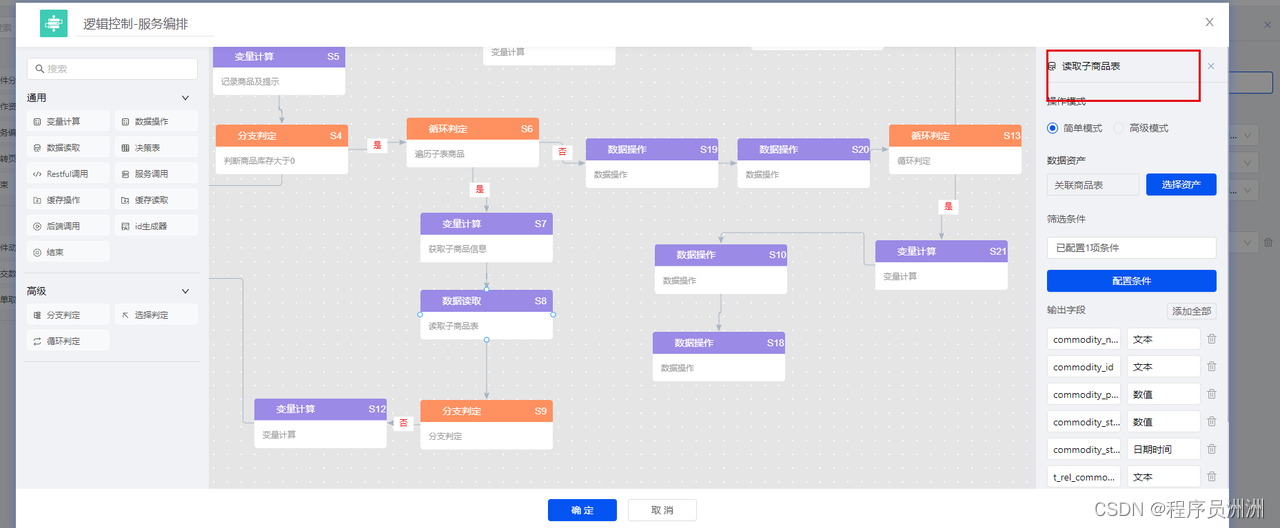This screenshot has height=528, width=1280.
Task: Pick the Restful调用 component
Action: point(68,174)
